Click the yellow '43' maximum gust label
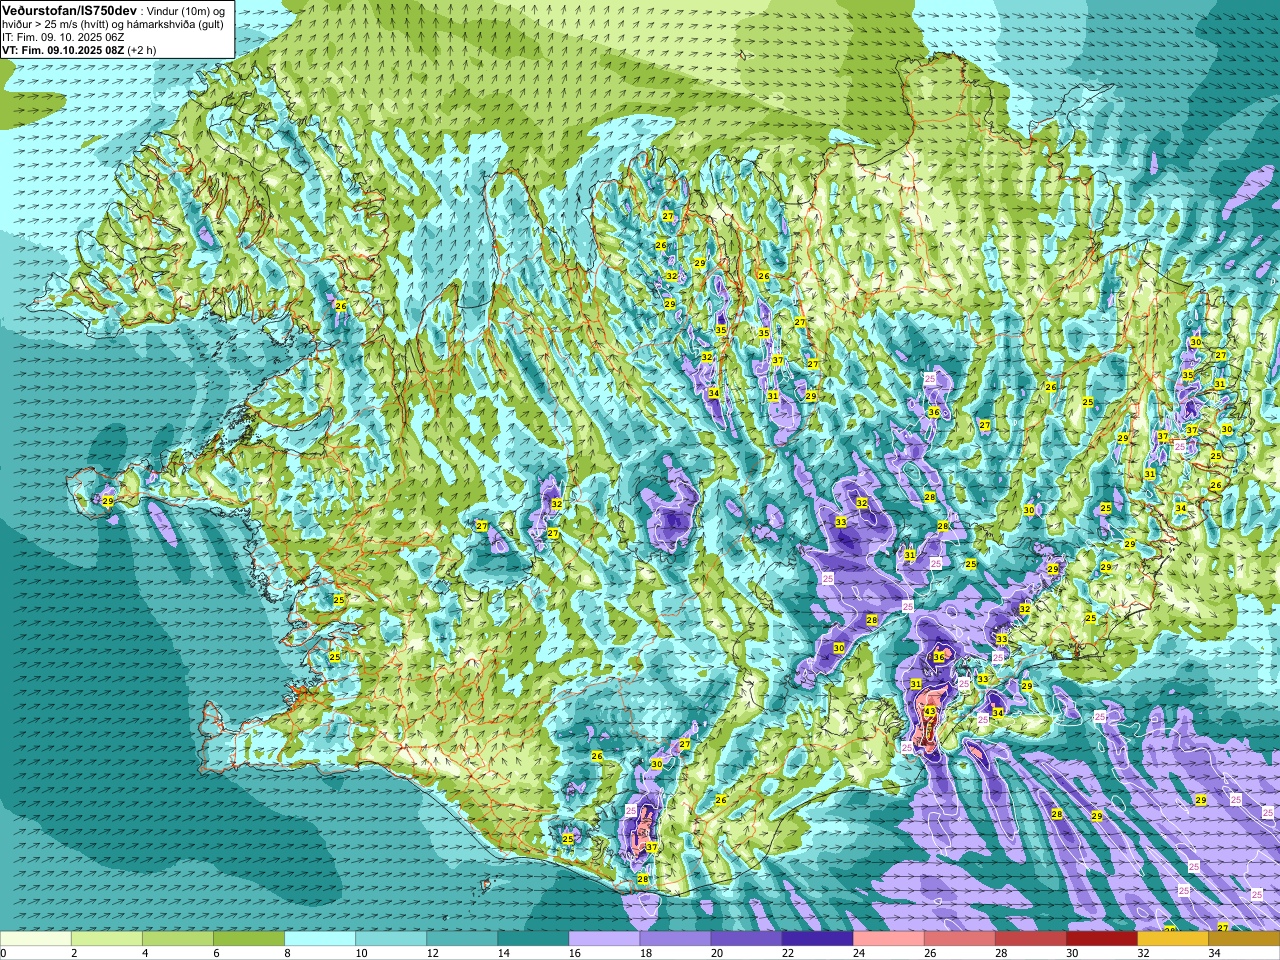Image resolution: width=1280 pixels, height=960 pixels. [x=930, y=712]
